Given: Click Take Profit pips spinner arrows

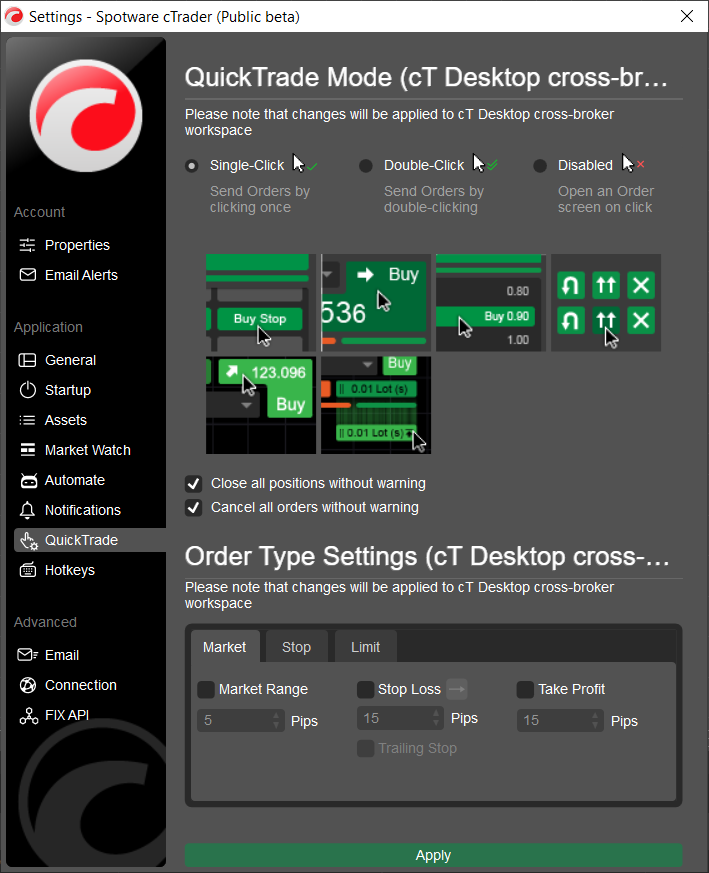Looking at the screenshot, I should tap(595, 720).
